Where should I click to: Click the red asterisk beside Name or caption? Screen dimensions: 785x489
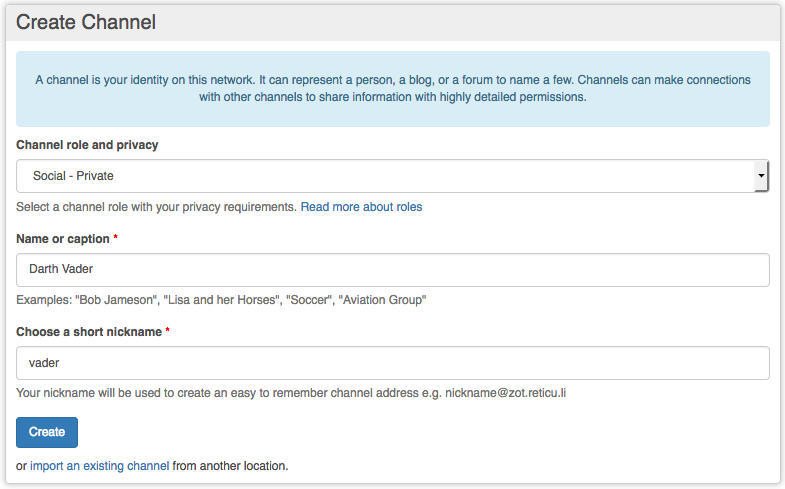tap(115, 239)
